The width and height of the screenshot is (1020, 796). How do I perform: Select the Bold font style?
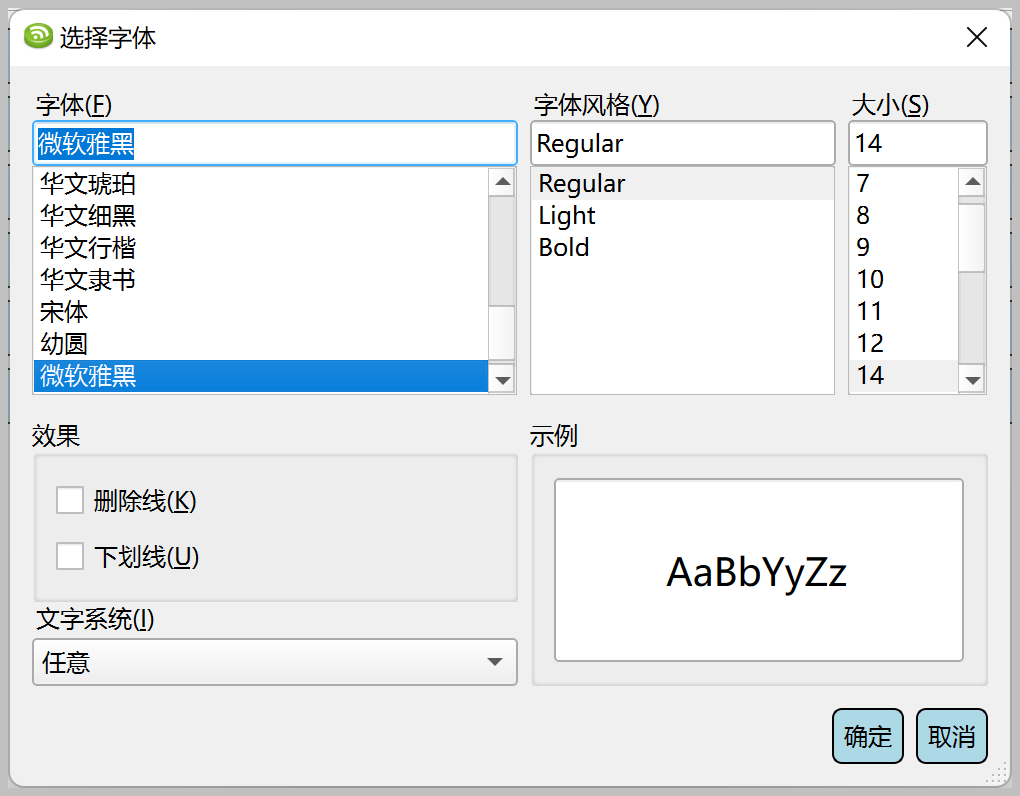tap(564, 248)
